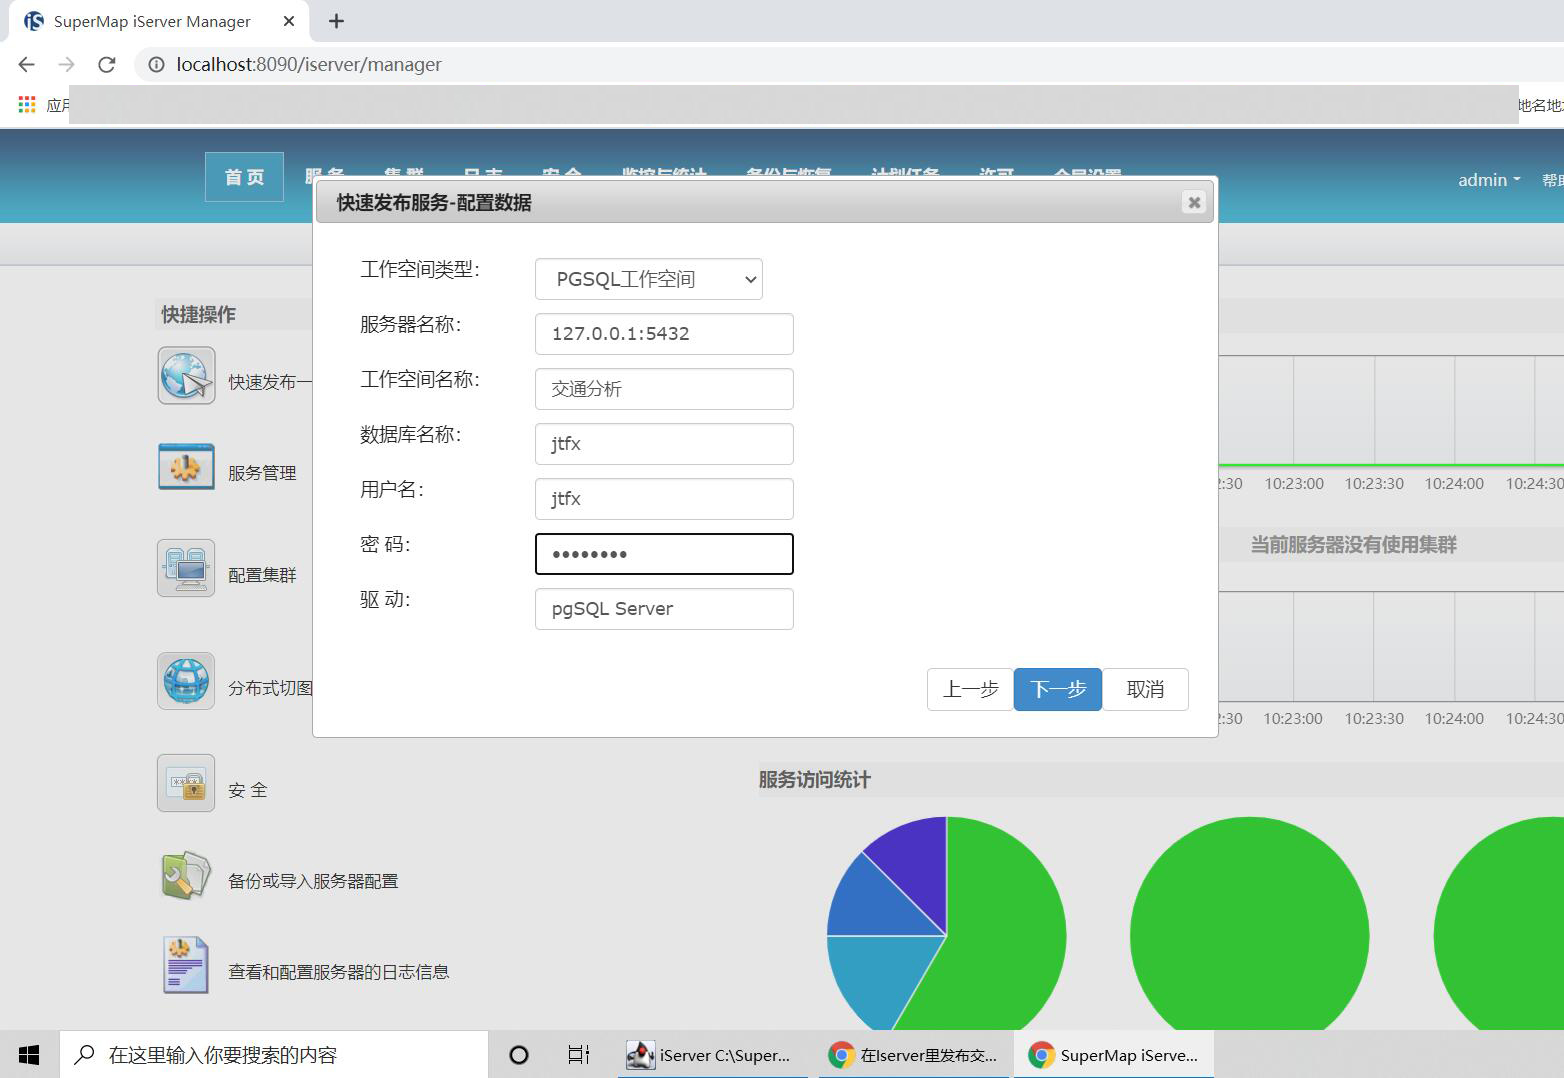Image resolution: width=1564 pixels, height=1078 pixels.
Task: Open backup or import server configuration icon
Action: tap(186, 875)
